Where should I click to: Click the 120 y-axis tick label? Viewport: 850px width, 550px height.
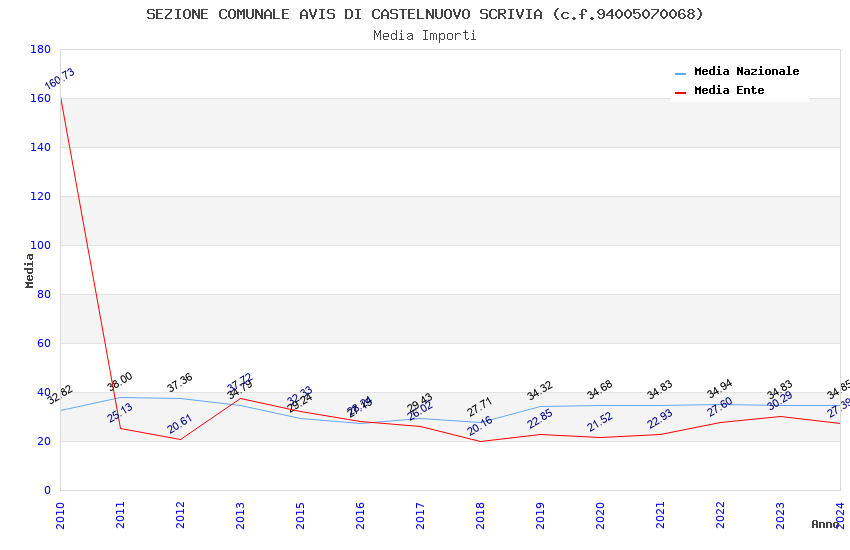click(40, 196)
